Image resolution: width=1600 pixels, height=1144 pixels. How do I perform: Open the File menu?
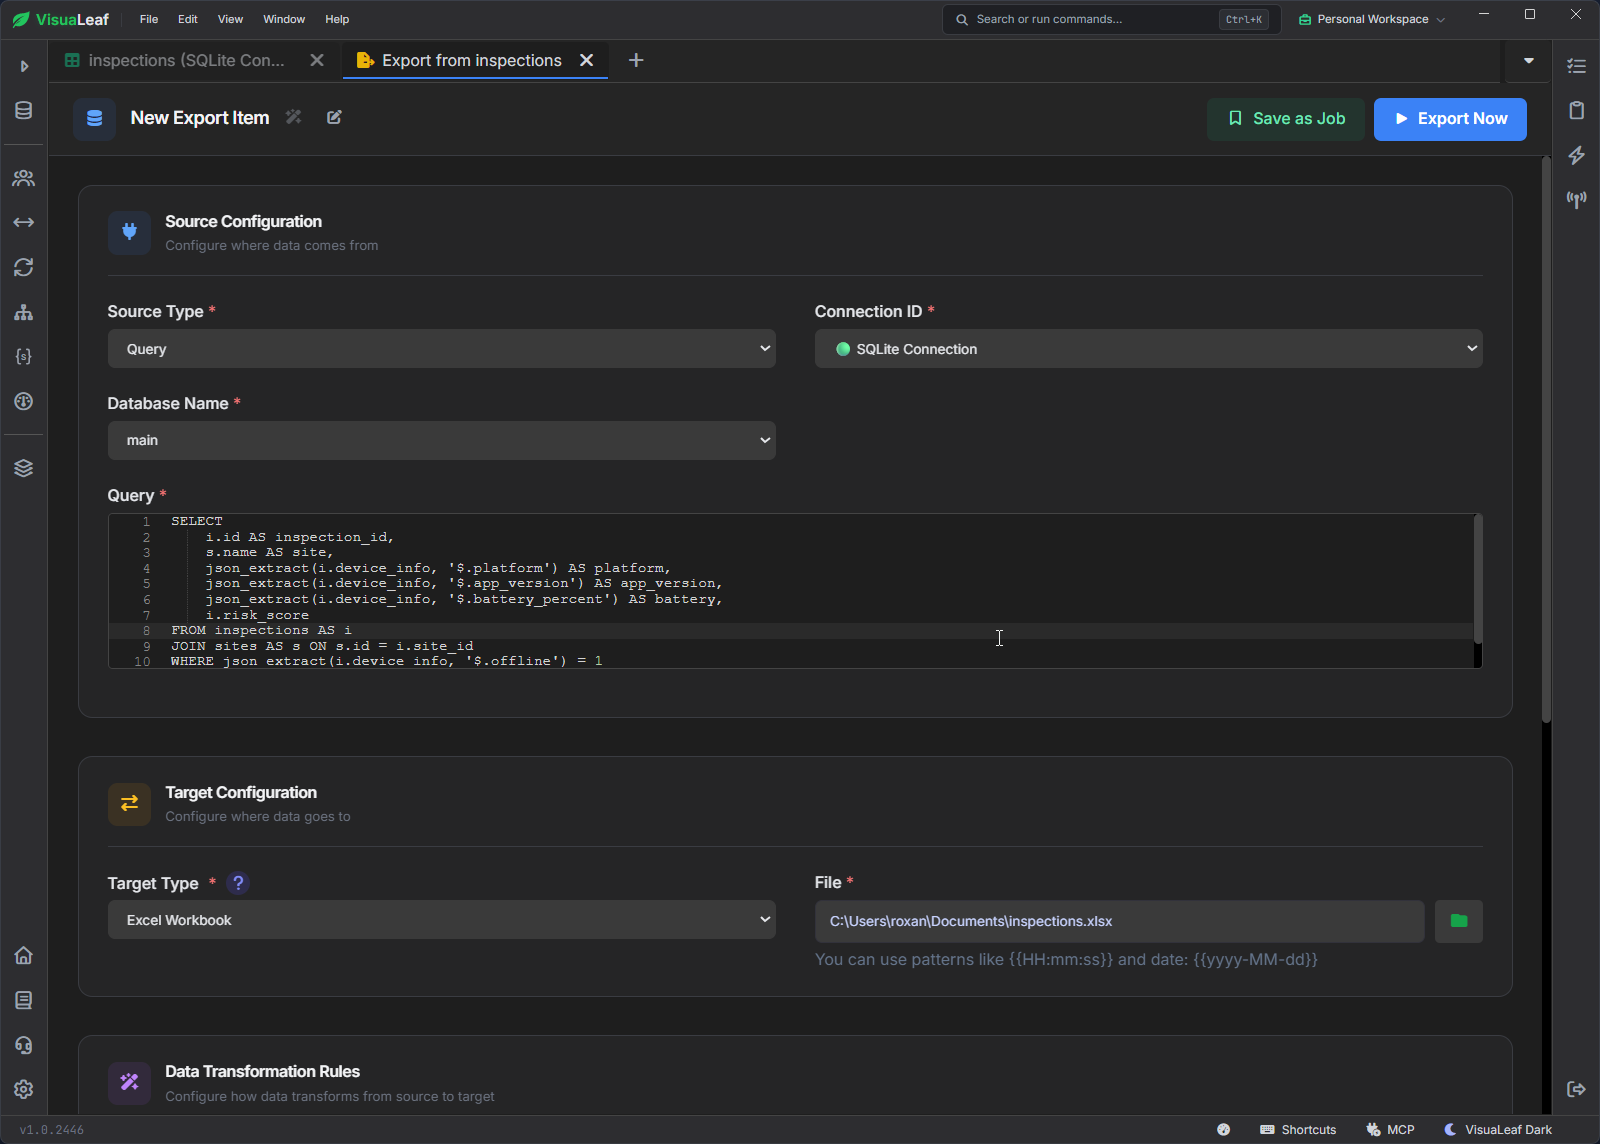[149, 19]
